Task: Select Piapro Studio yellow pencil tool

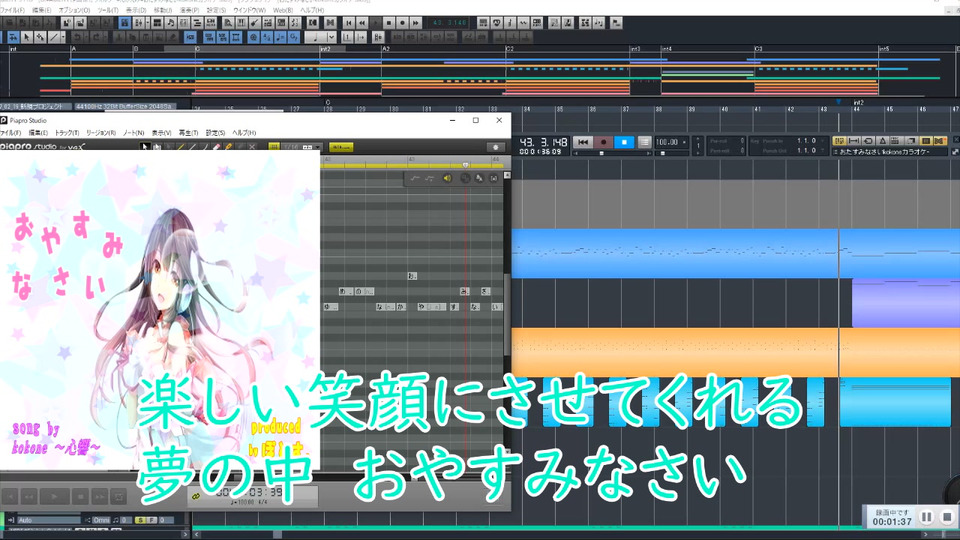Action: pyautogui.click(x=181, y=148)
